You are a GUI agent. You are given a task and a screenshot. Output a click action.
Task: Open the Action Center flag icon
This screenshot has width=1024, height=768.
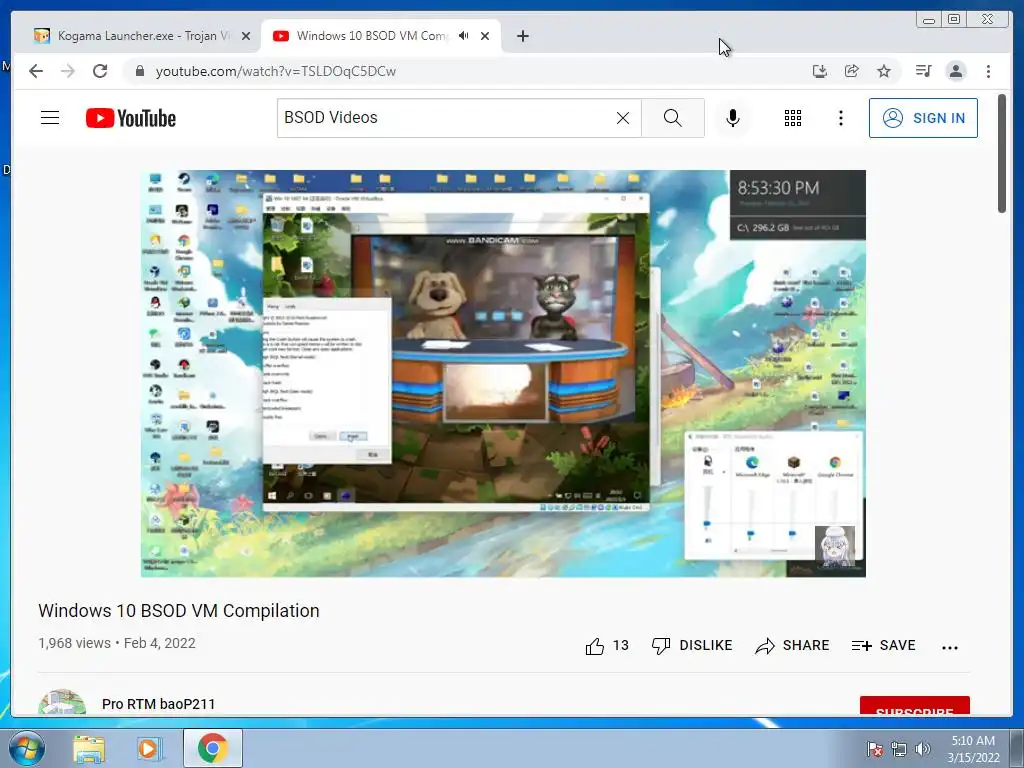coord(875,749)
